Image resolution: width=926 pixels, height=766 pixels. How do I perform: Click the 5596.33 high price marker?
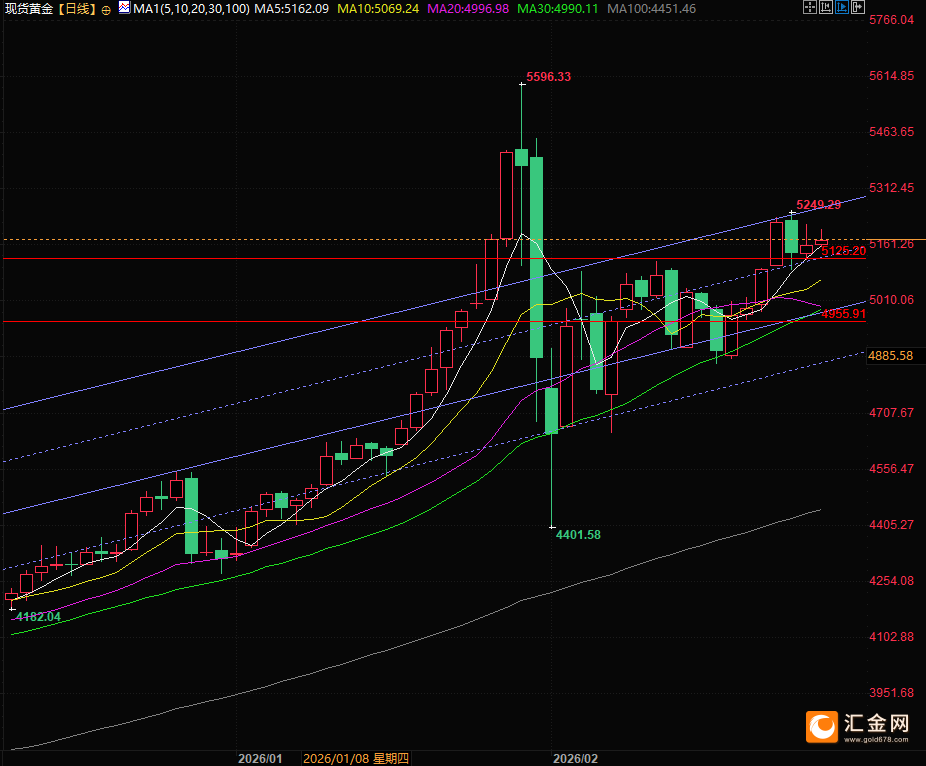point(549,77)
